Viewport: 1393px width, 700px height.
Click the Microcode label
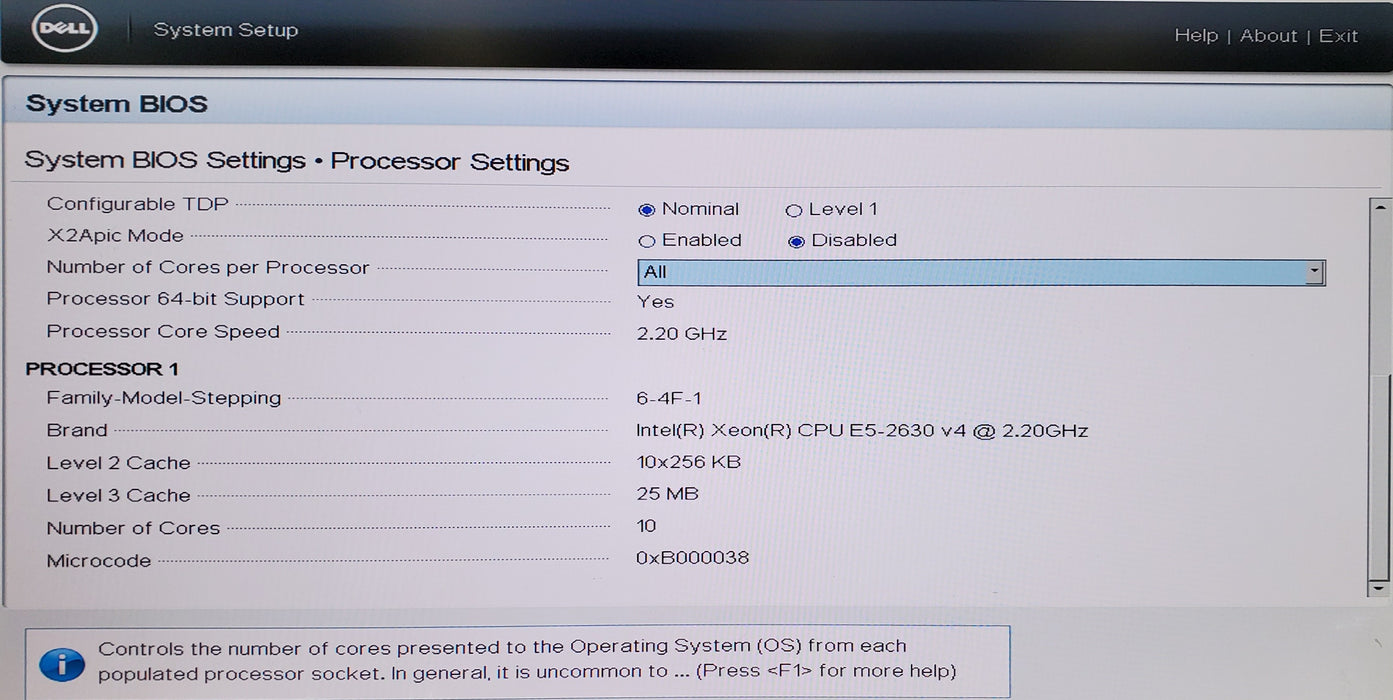click(99, 561)
